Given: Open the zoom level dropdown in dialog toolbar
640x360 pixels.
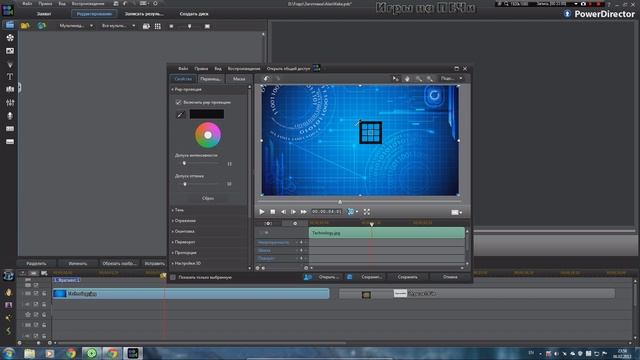Looking at the screenshot, I should (x=451, y=78).
